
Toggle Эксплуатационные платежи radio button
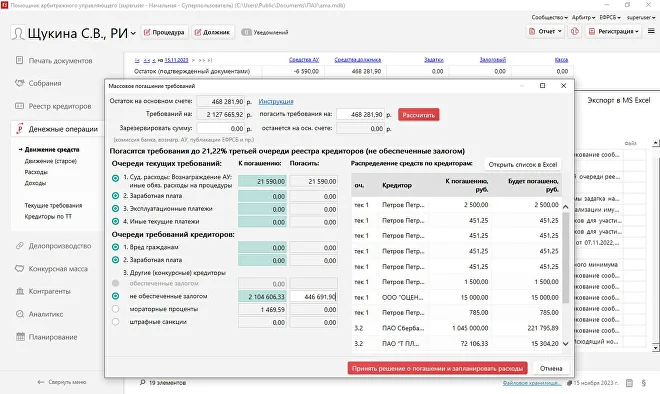[115, 208]
